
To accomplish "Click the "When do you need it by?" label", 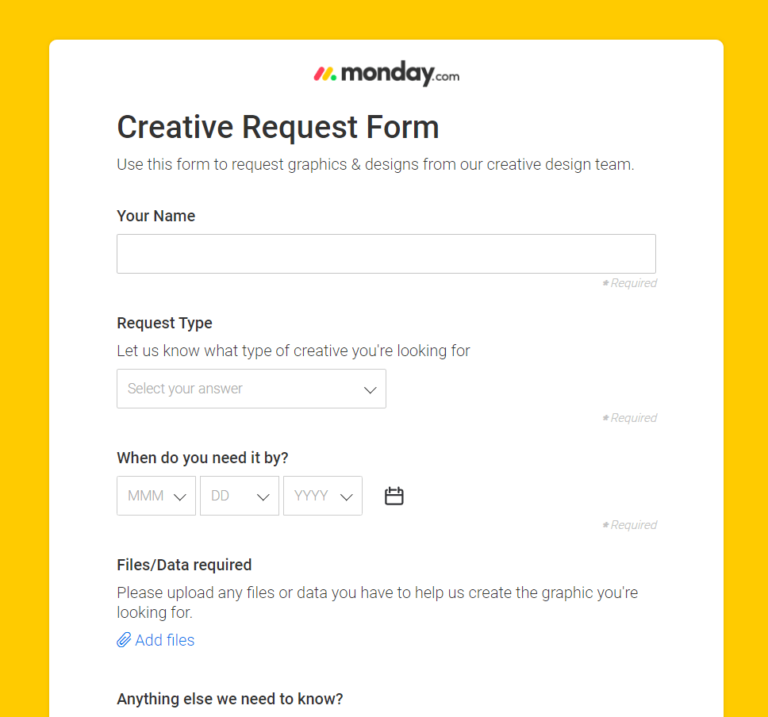I will 203,458.
